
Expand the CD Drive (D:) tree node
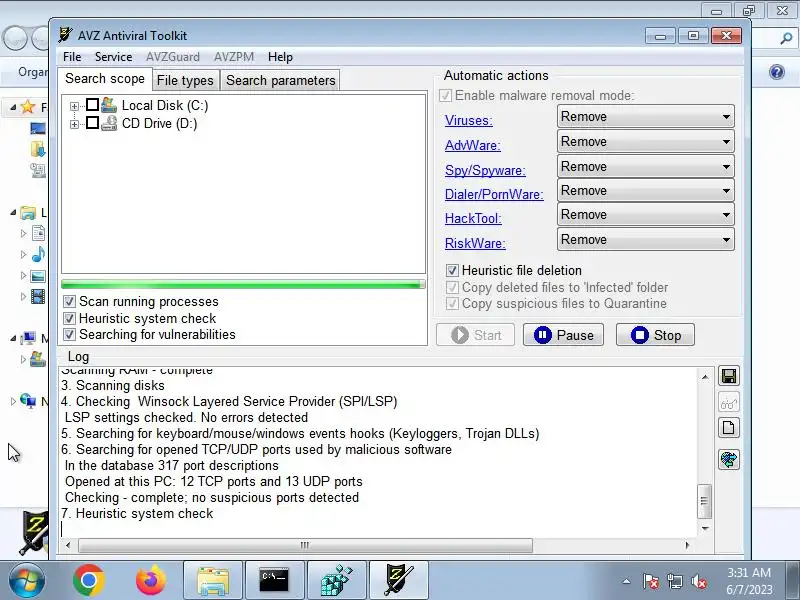pyautogui.click(x=74, y=124)
